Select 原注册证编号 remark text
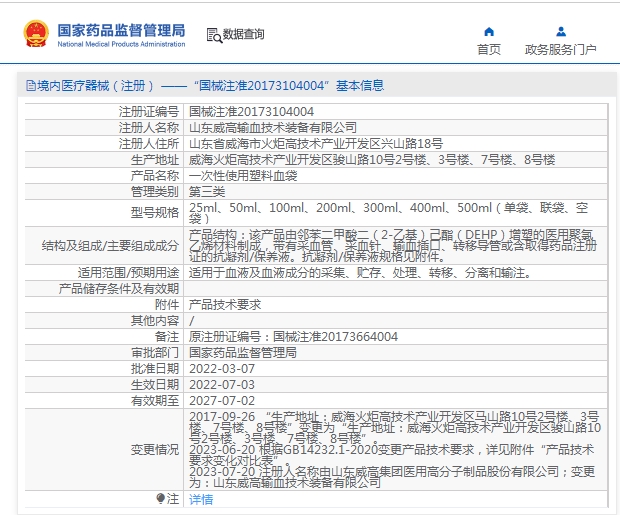 point(293,337)
